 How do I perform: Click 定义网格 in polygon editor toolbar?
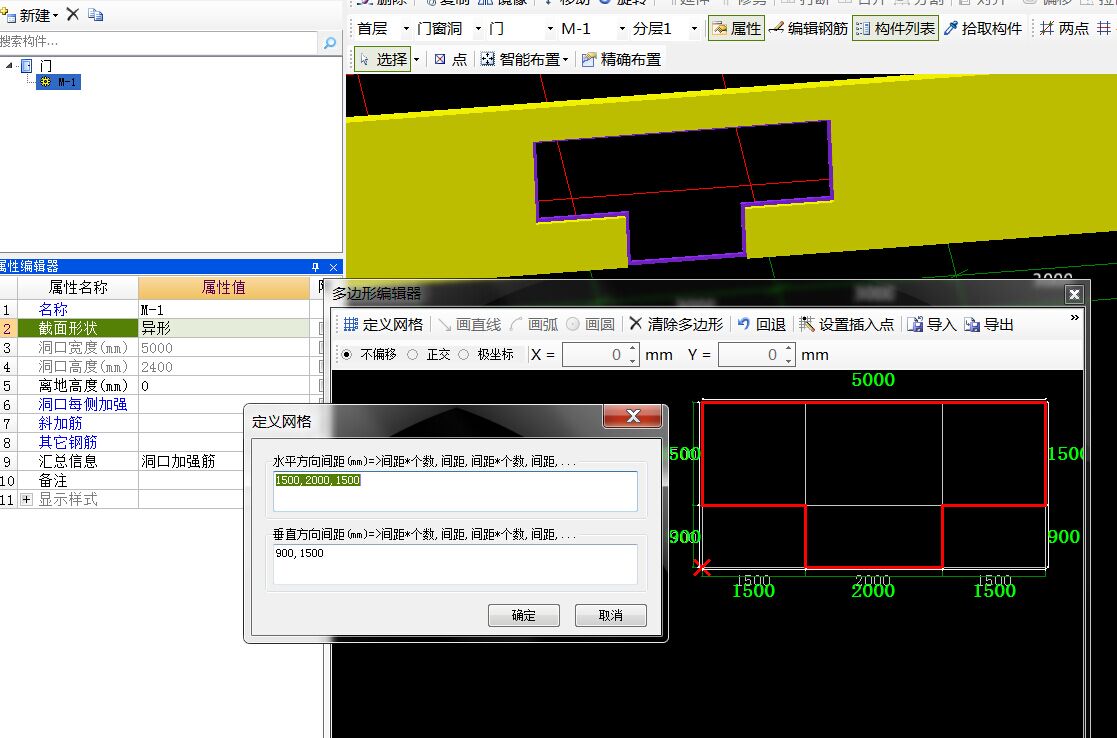click(383, 325)
